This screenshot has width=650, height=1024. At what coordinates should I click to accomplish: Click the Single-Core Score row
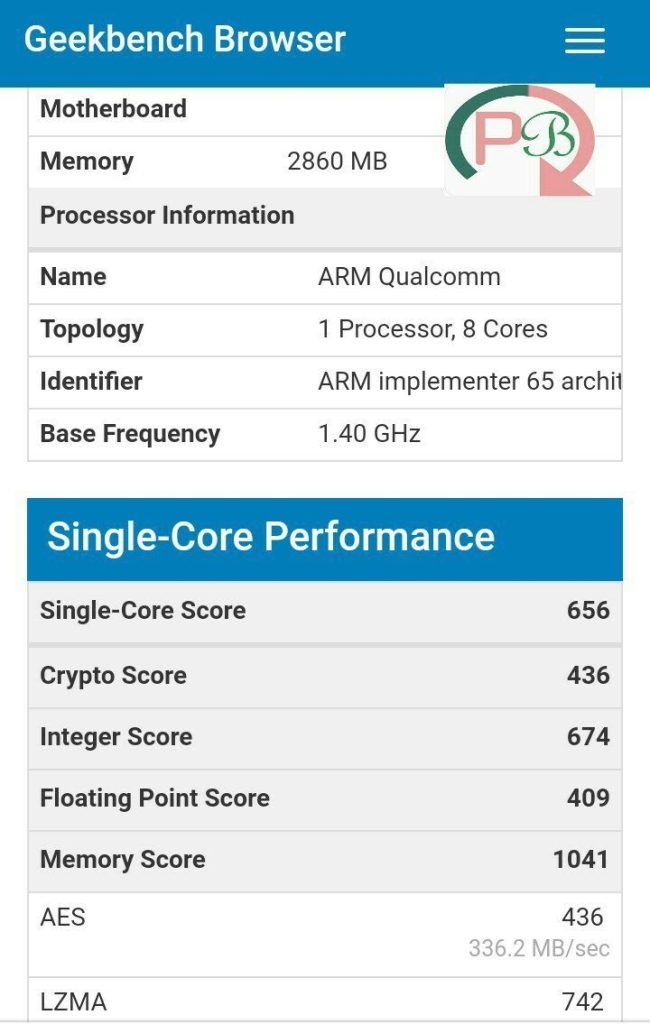coord(325,611)
